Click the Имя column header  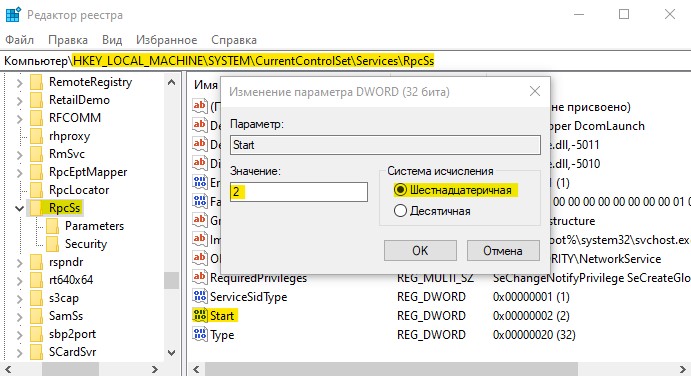click(206, 85)
